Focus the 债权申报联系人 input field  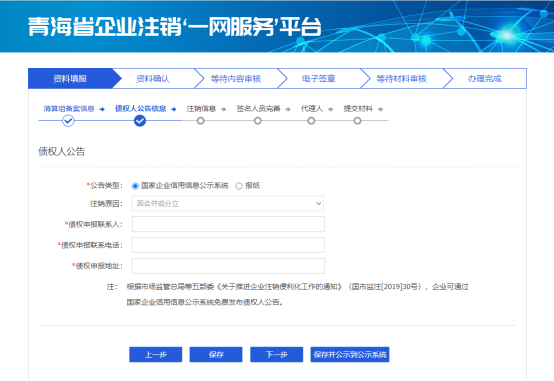coord(228,224)
